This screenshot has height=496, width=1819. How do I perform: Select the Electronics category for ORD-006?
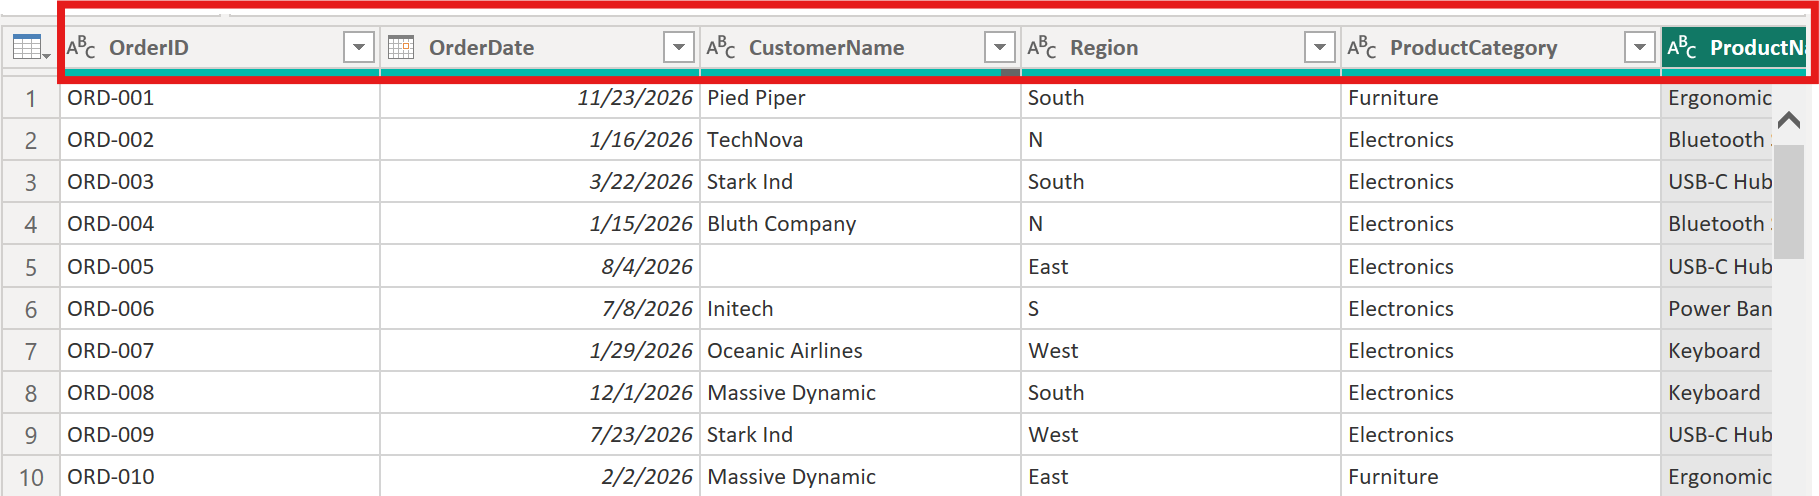pyautogui.click(x=1501, y=309)
